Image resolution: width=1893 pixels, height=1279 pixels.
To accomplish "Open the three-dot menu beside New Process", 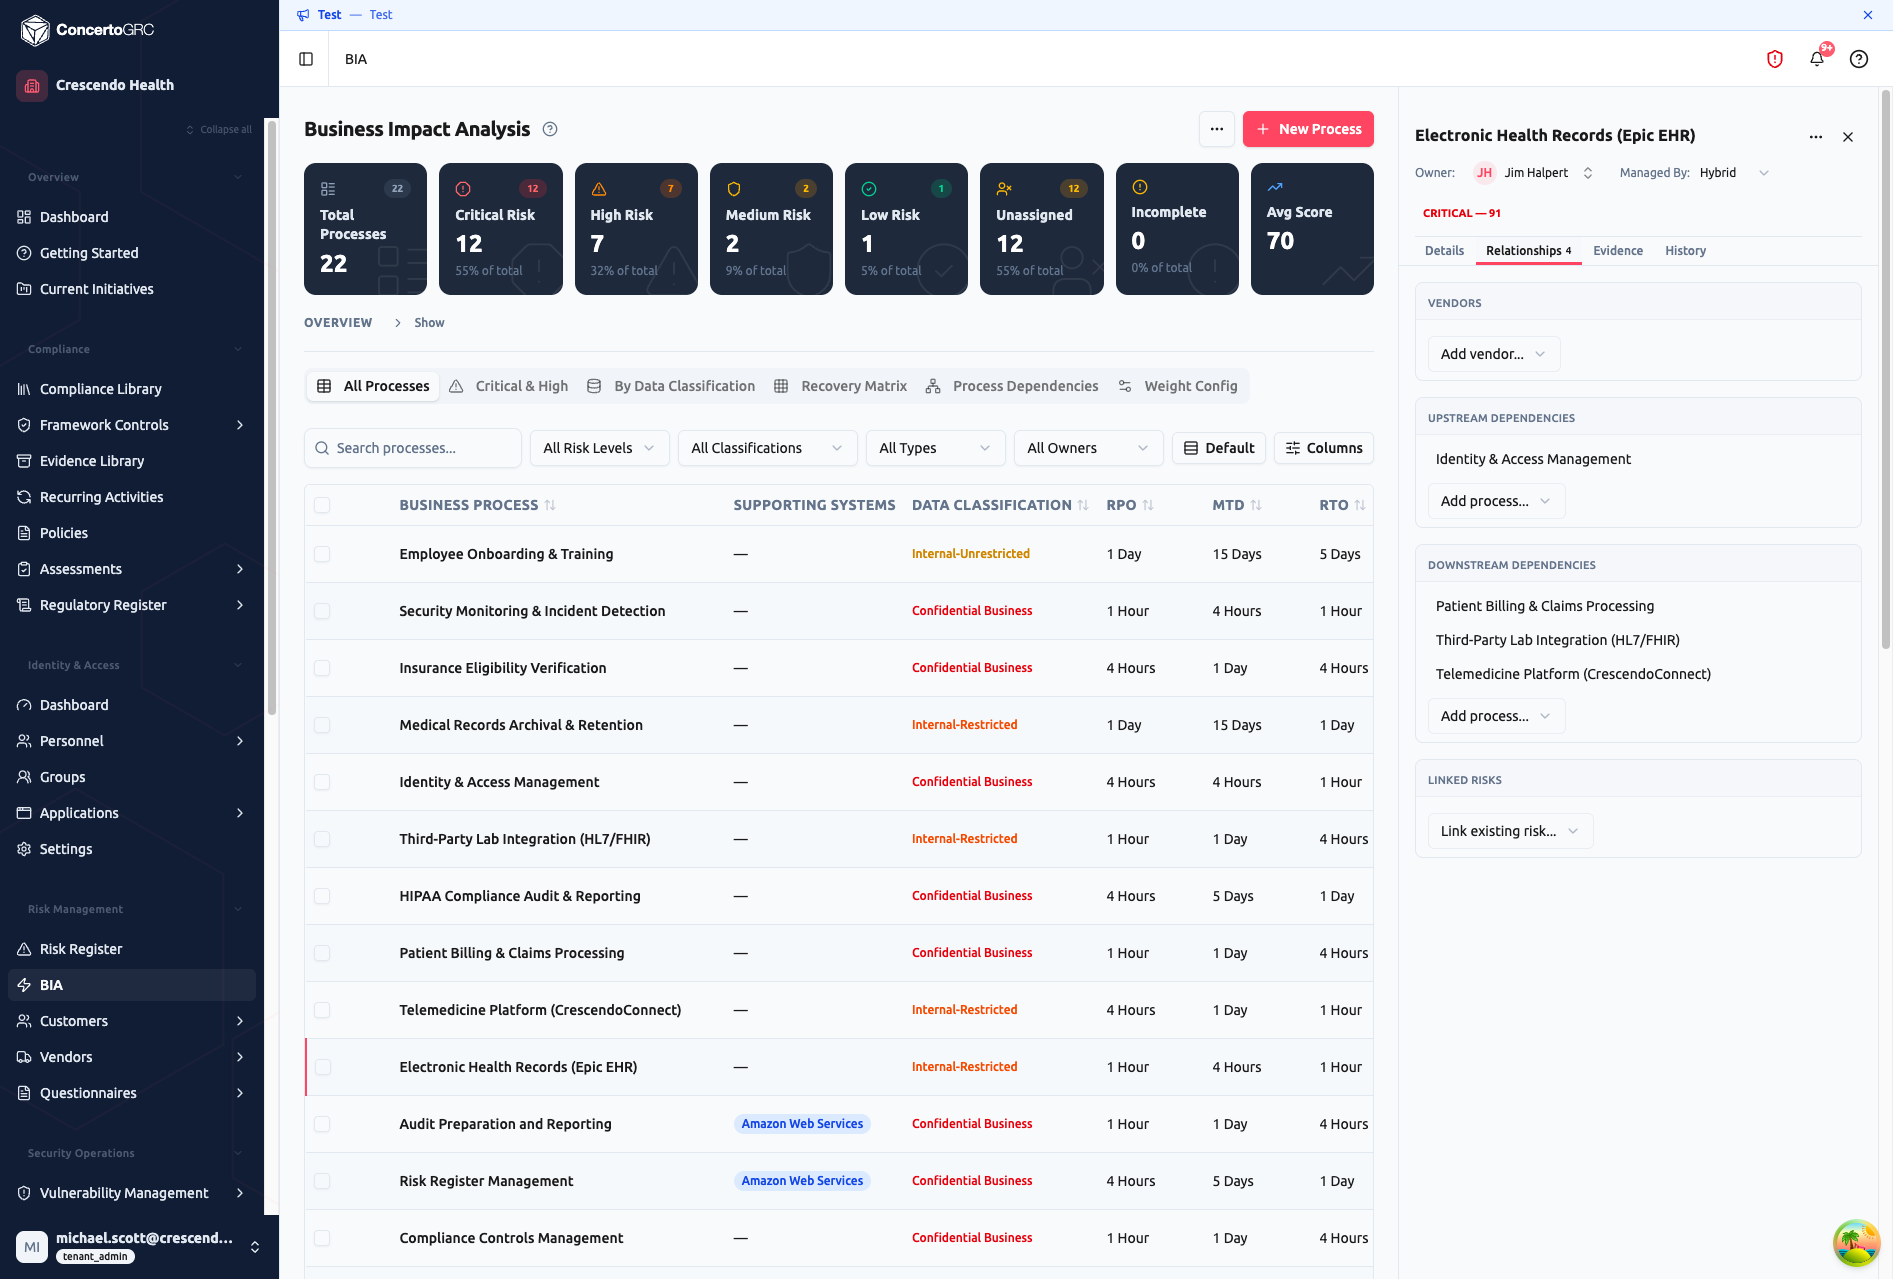I will click(1217, 129).
